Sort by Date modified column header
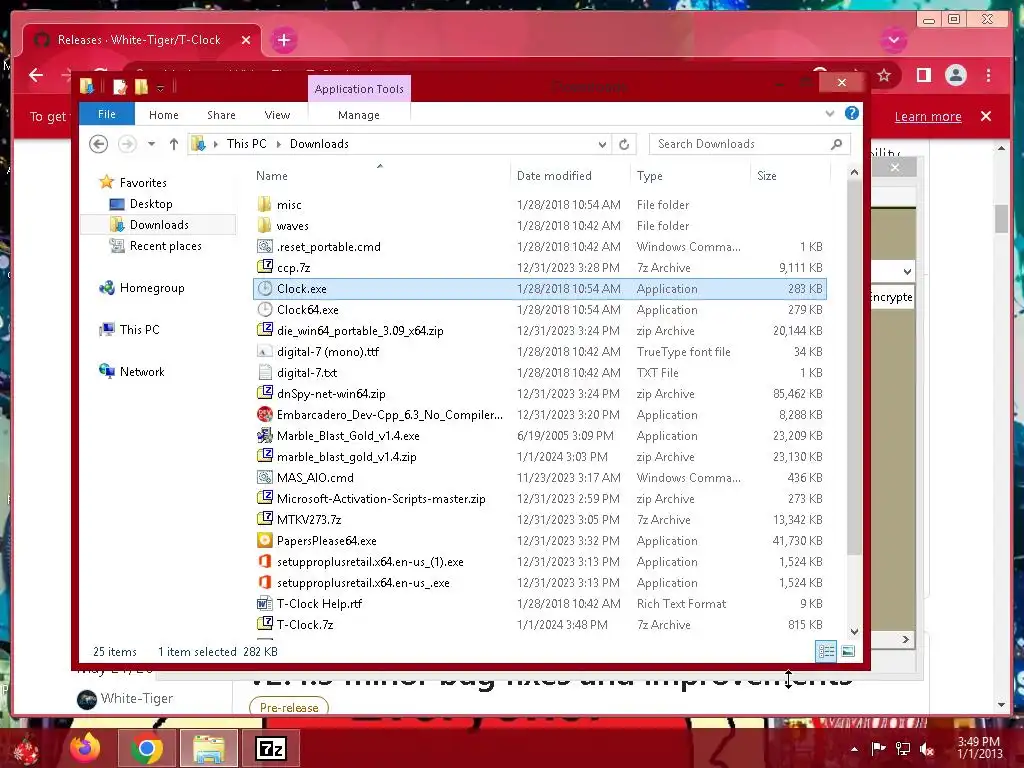Image resolution: width=1024 pixels, height=768 pixels. (x=569, y=175)
